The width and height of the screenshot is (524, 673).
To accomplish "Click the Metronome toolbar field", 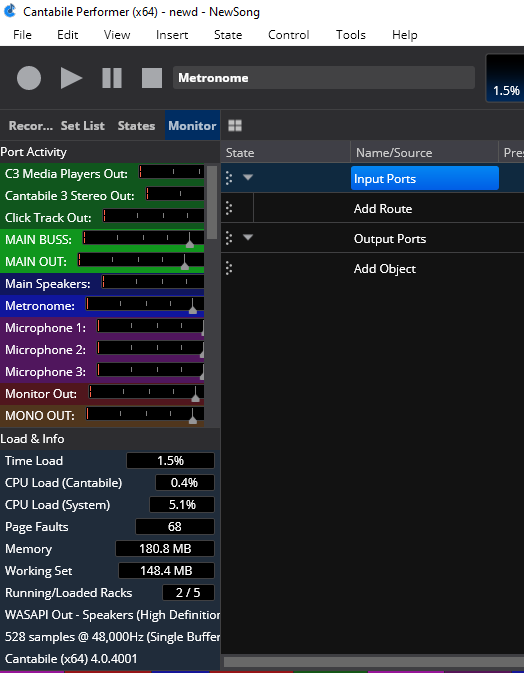I will [x=324, y=78].
